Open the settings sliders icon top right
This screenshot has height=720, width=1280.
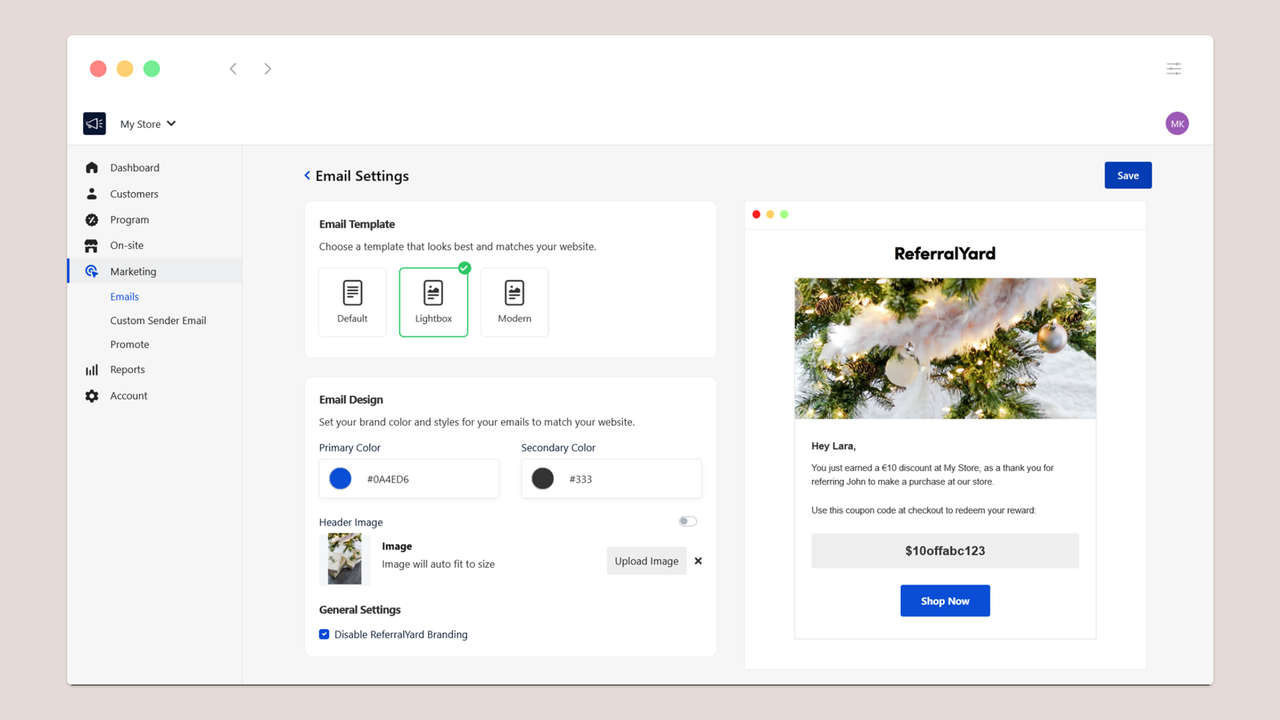point(1173,68)
